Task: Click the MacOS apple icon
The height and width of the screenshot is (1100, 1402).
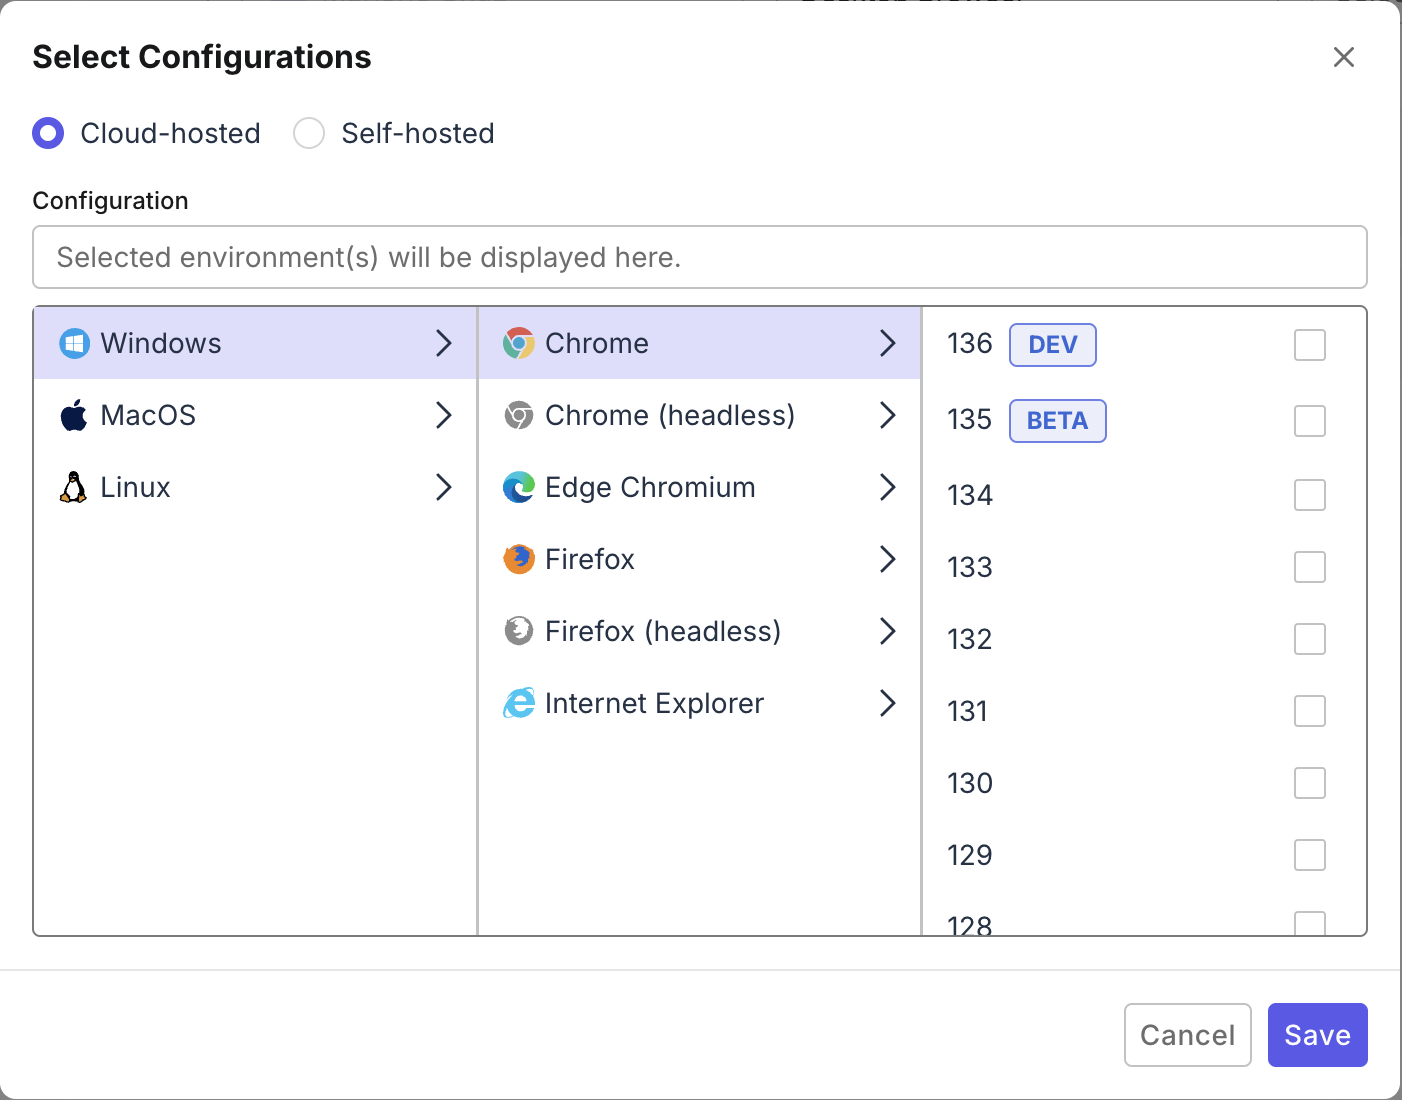Action: click(x=73, y=415)
